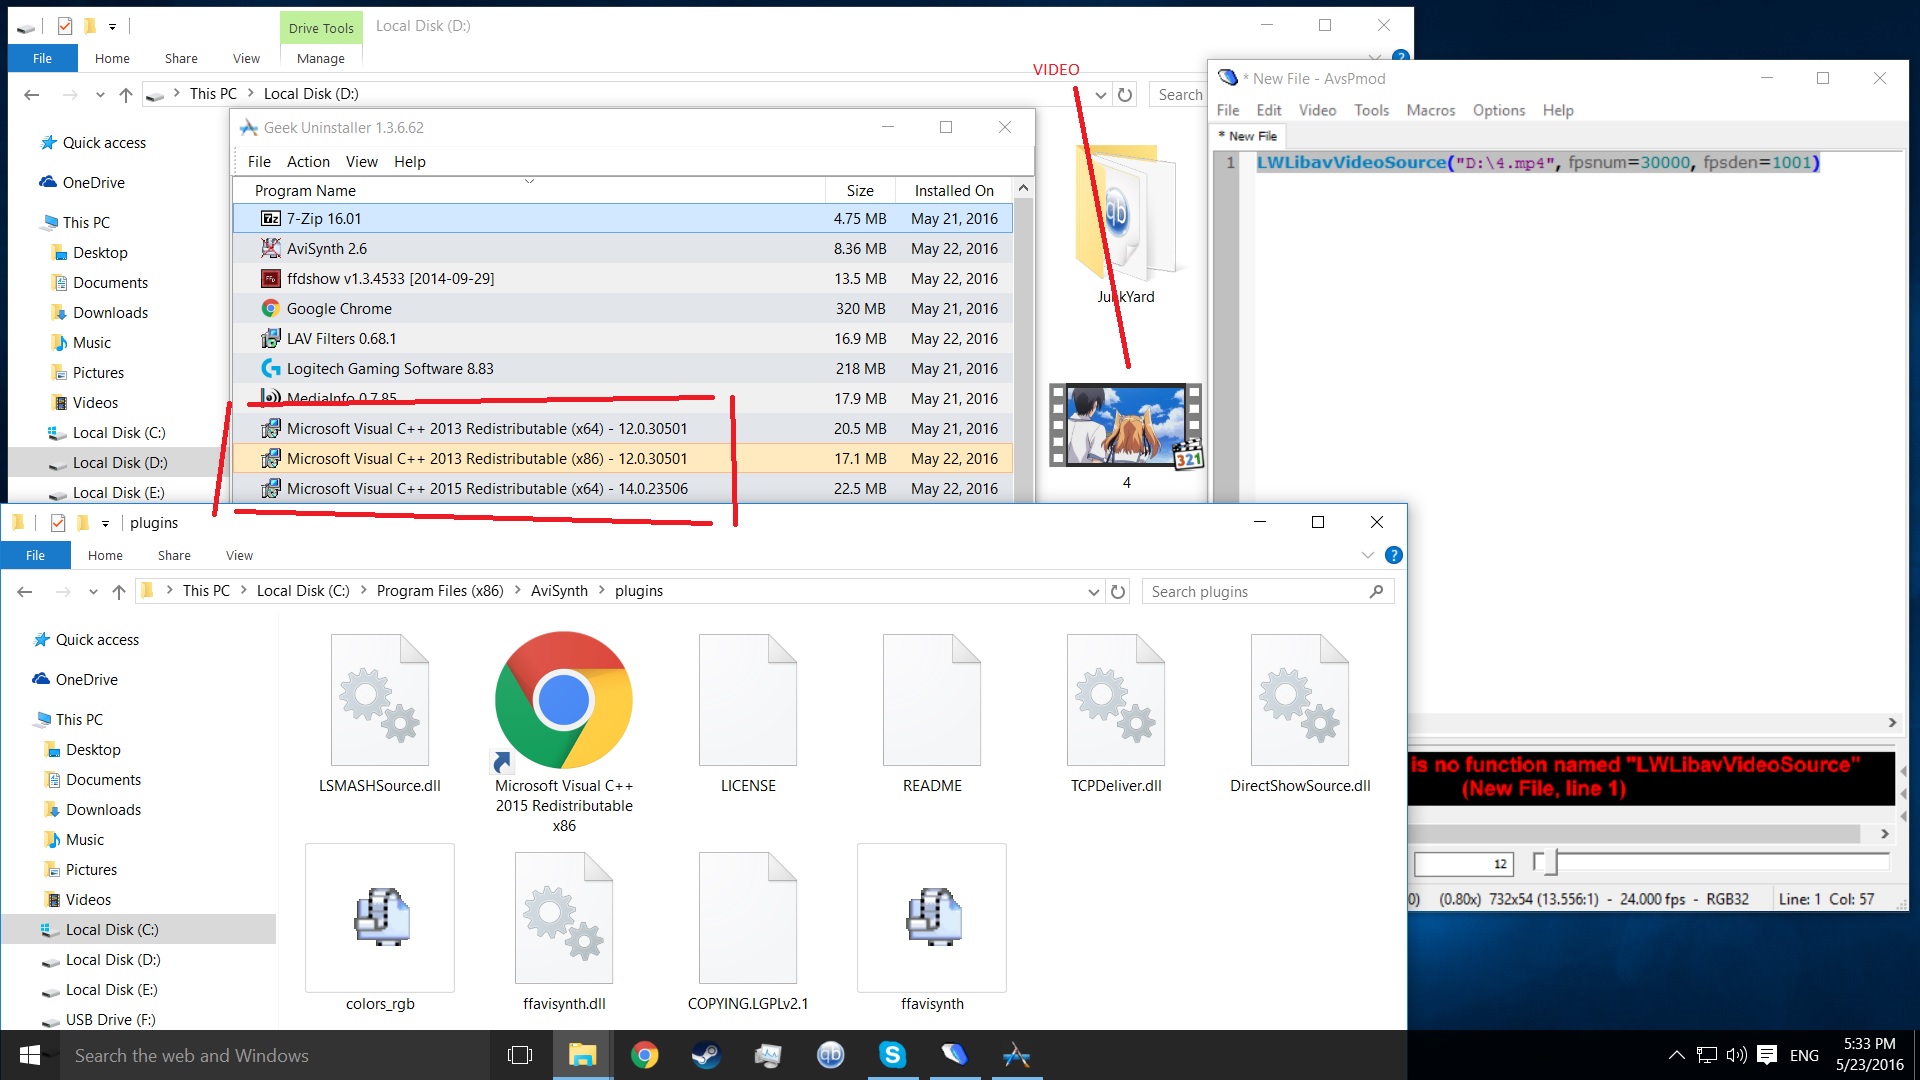This screenshot has width=1920, height=1080.
Task: Open recent locations dropdown in Local Disk D window
Action: point(100,95)
